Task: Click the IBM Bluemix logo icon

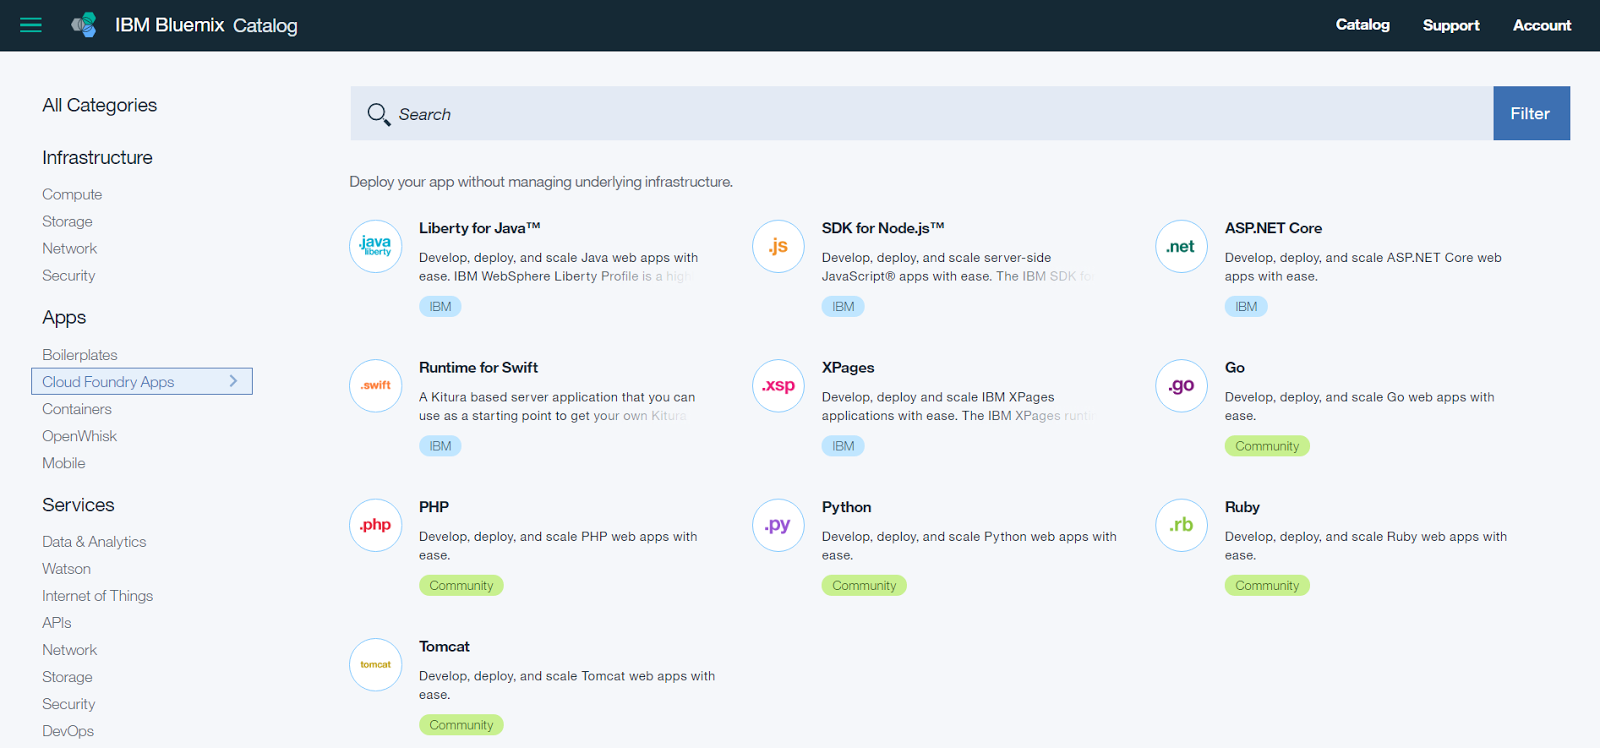Action: pyautogui.click(x=84, y=25)
